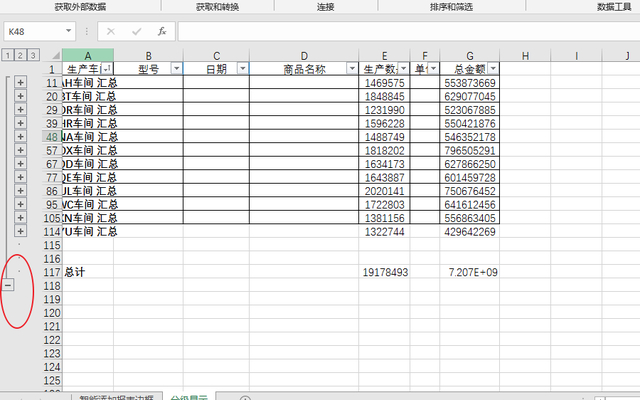Click the formula bar confirm checkmark icon

pos(136,31)
